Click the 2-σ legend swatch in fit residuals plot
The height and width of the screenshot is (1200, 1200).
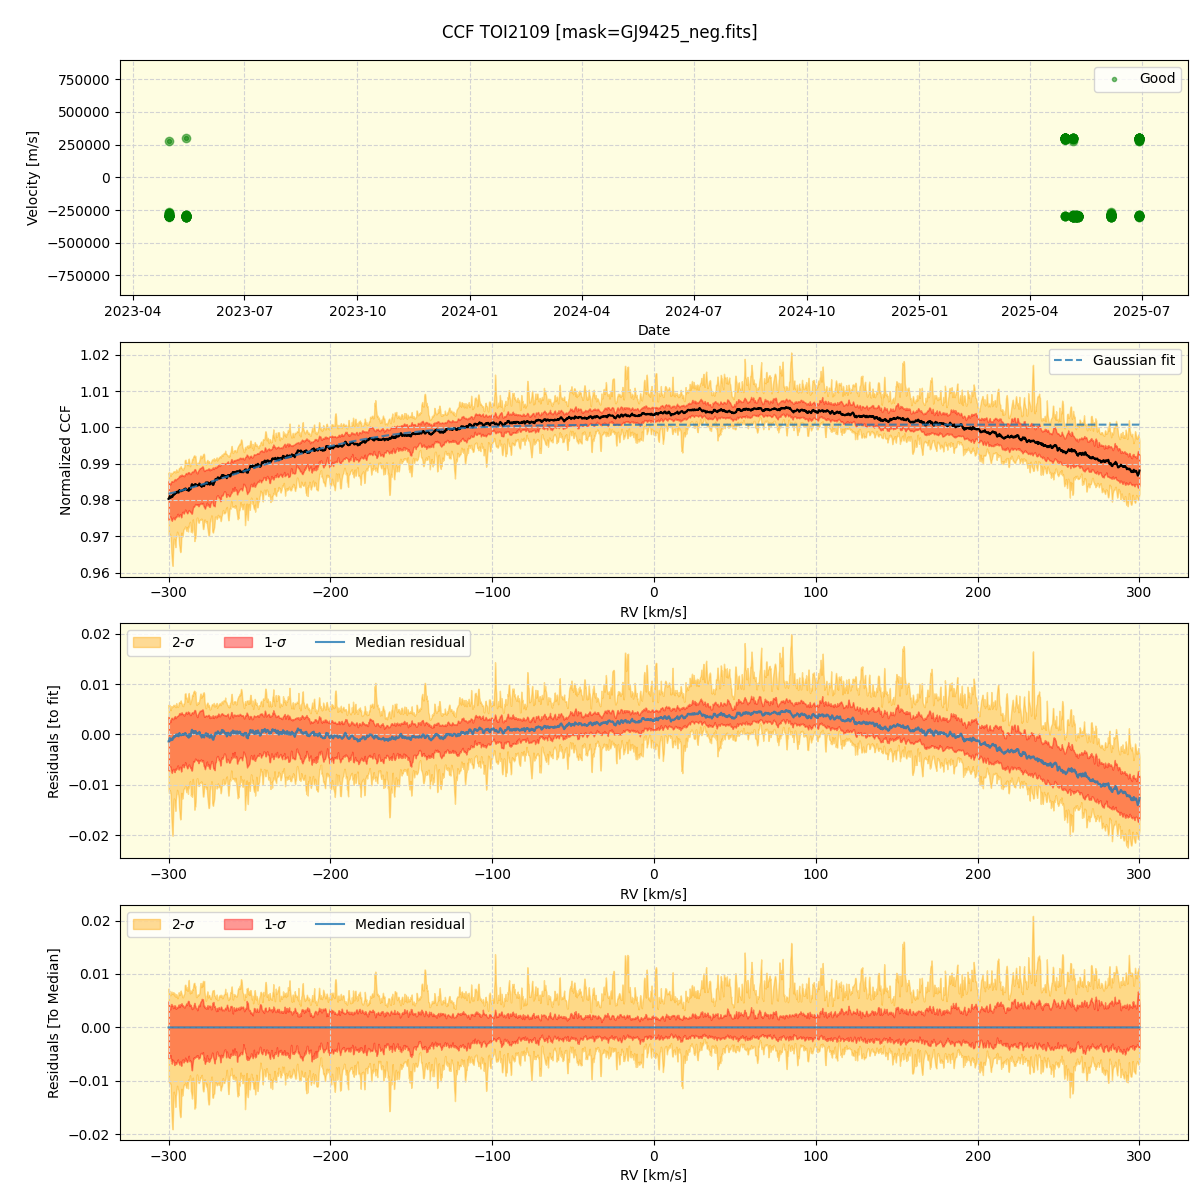[x=147, y=643]
